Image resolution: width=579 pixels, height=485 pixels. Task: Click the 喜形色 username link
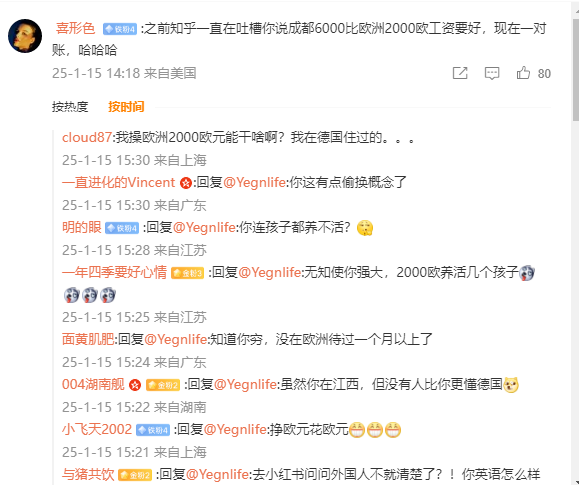tap(75, 28)
